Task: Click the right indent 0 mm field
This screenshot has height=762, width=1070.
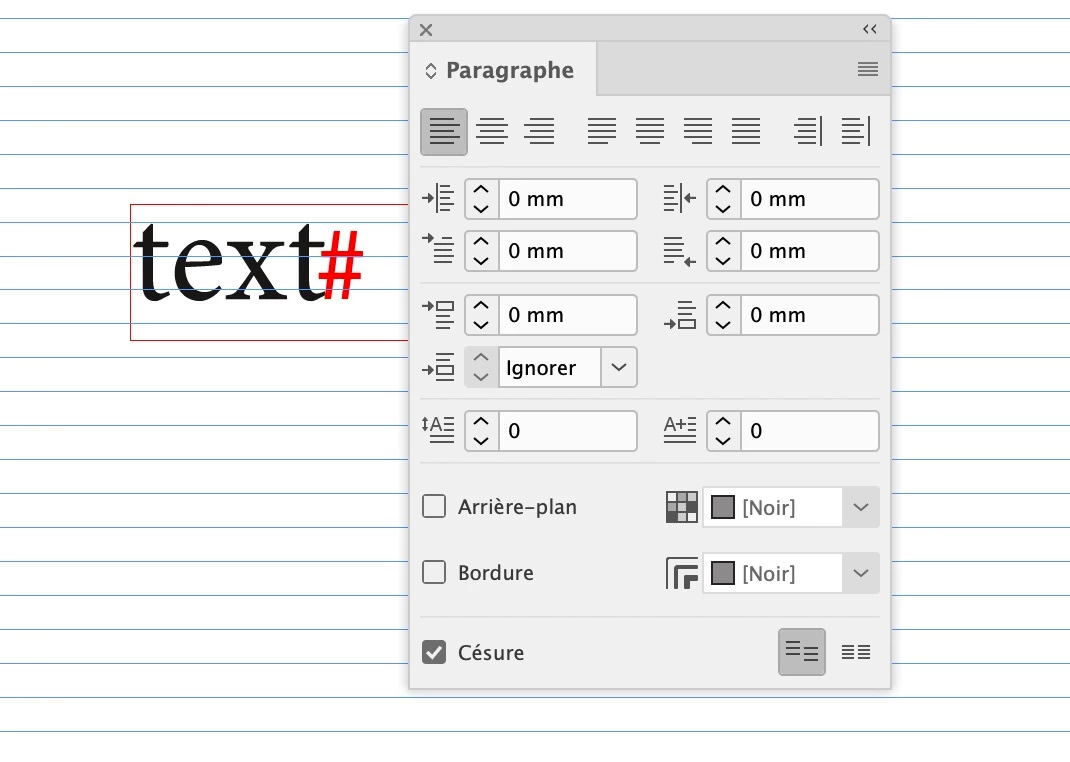Action: (810, 199)
